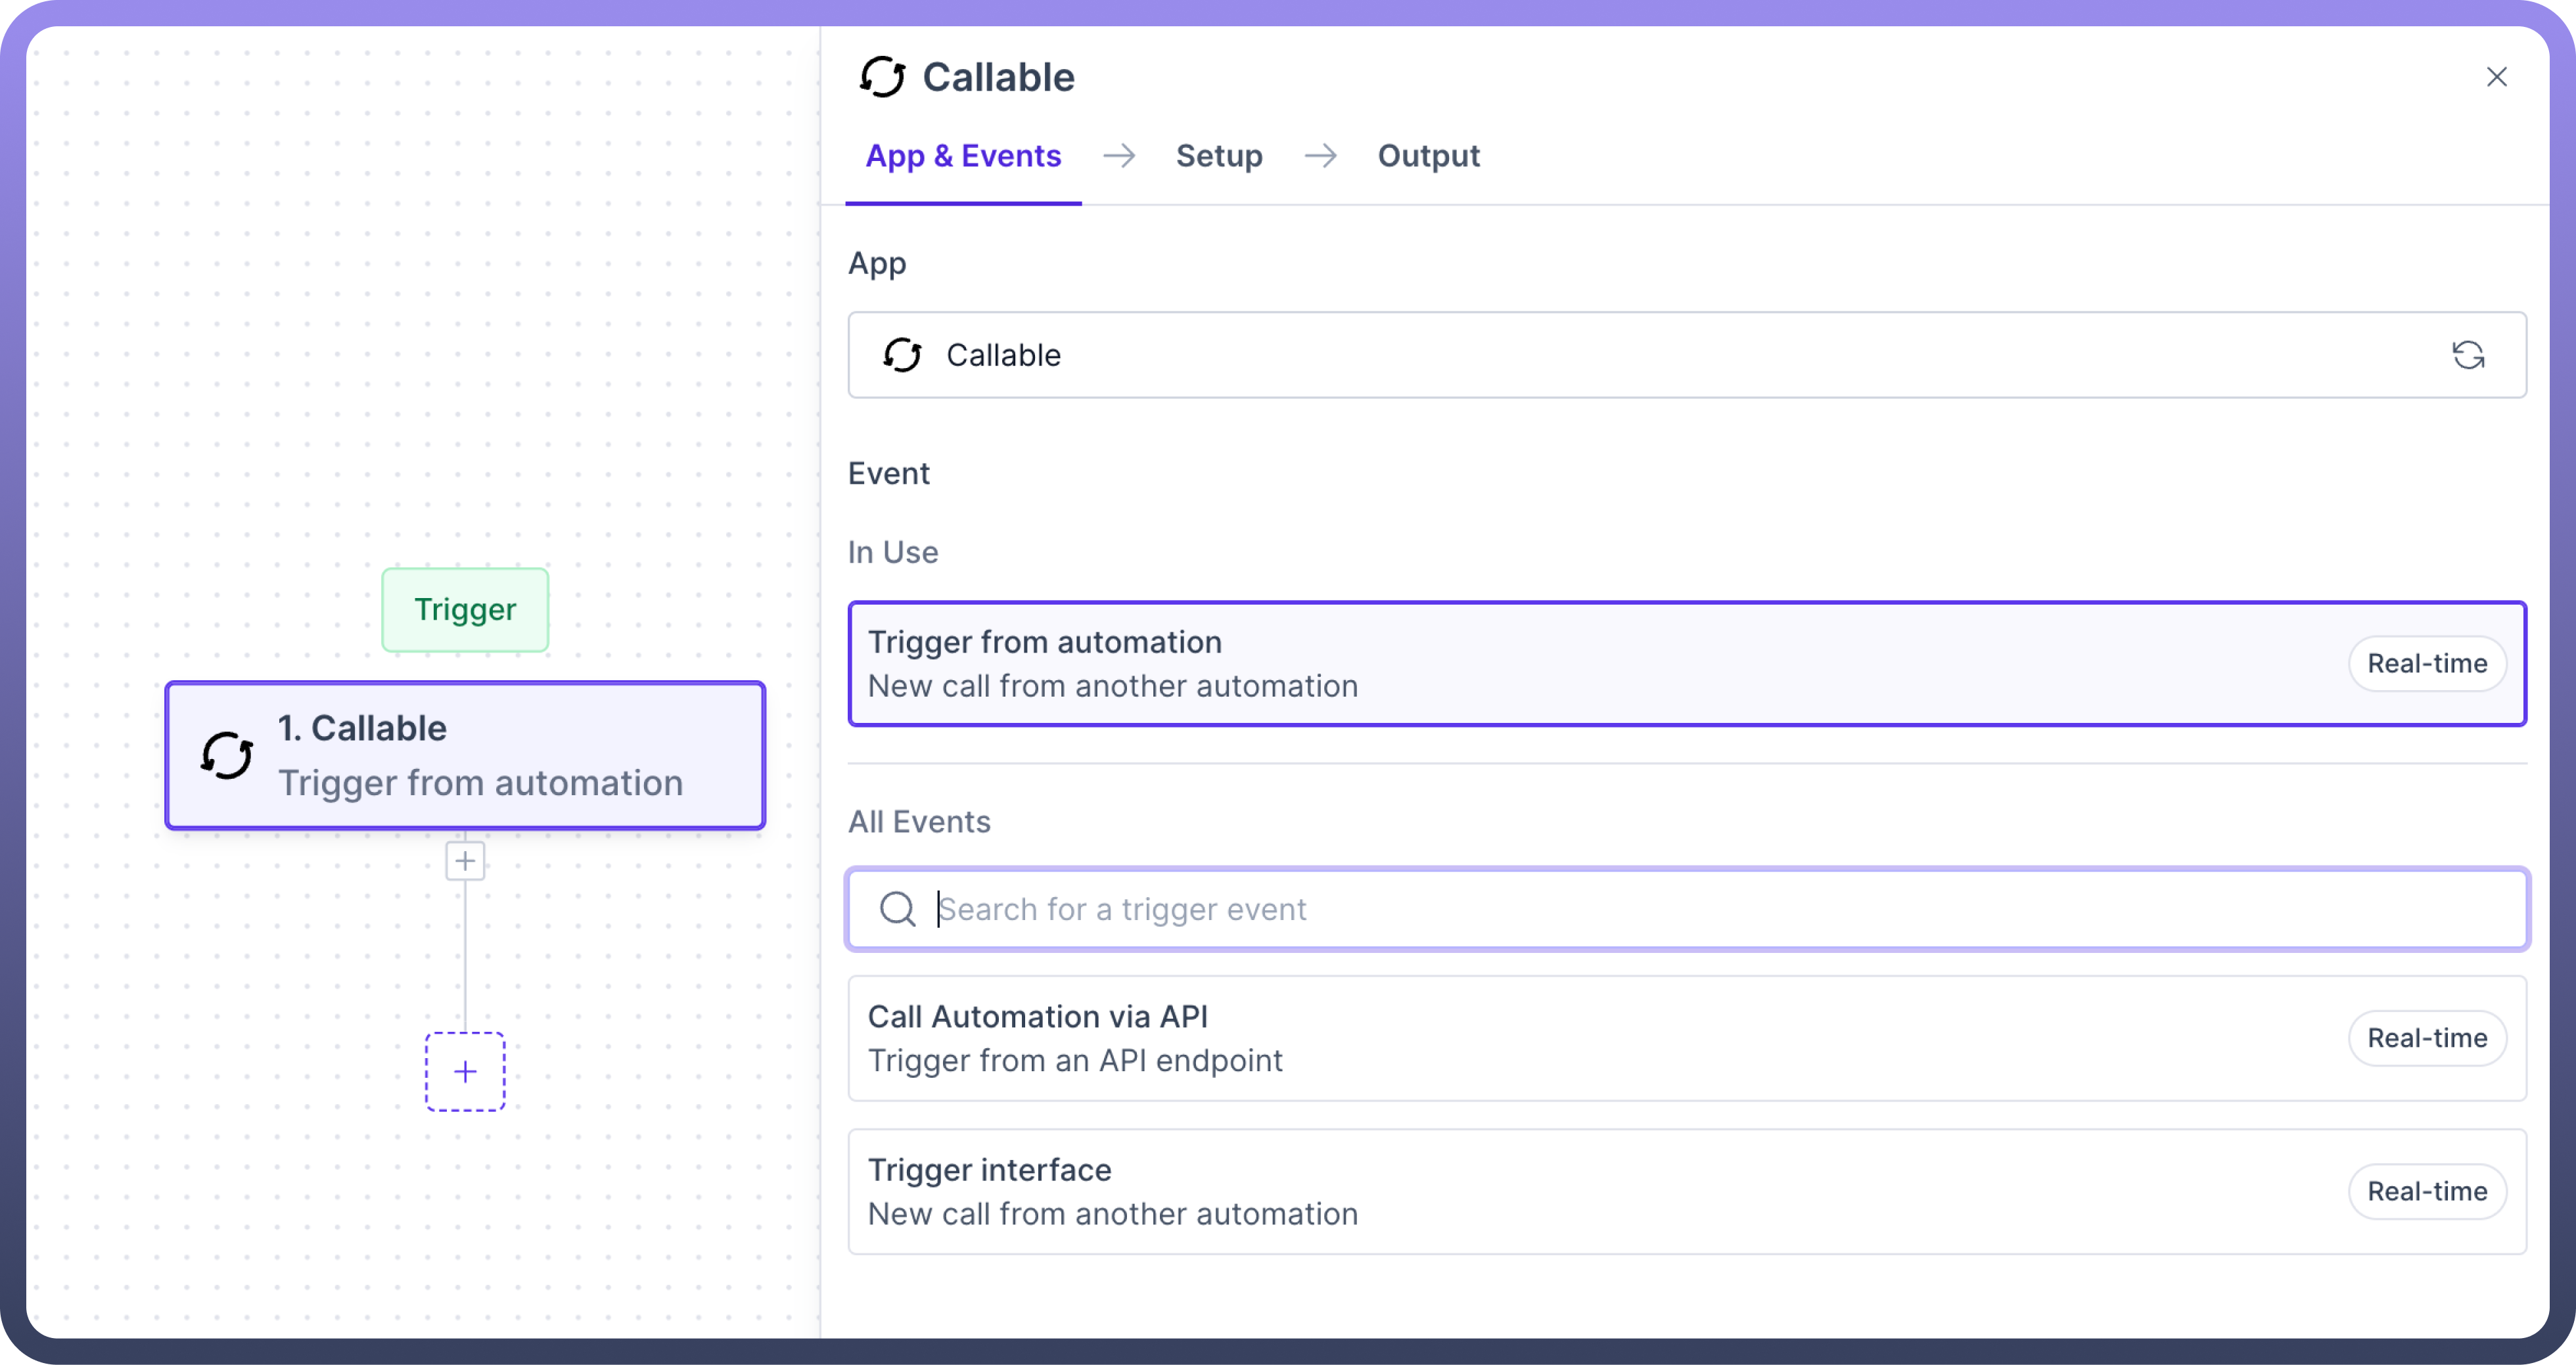Open the App & Events tab
2576x1365 pixels.
(x=963, y=156)
